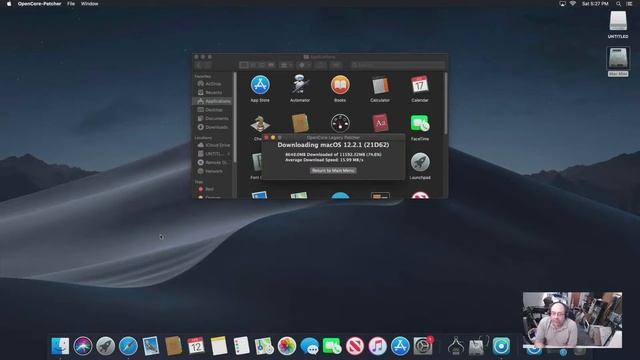Select the Chess app icon in Finder
The width and height of the screenshot is (640, 360).
[260, 124]
